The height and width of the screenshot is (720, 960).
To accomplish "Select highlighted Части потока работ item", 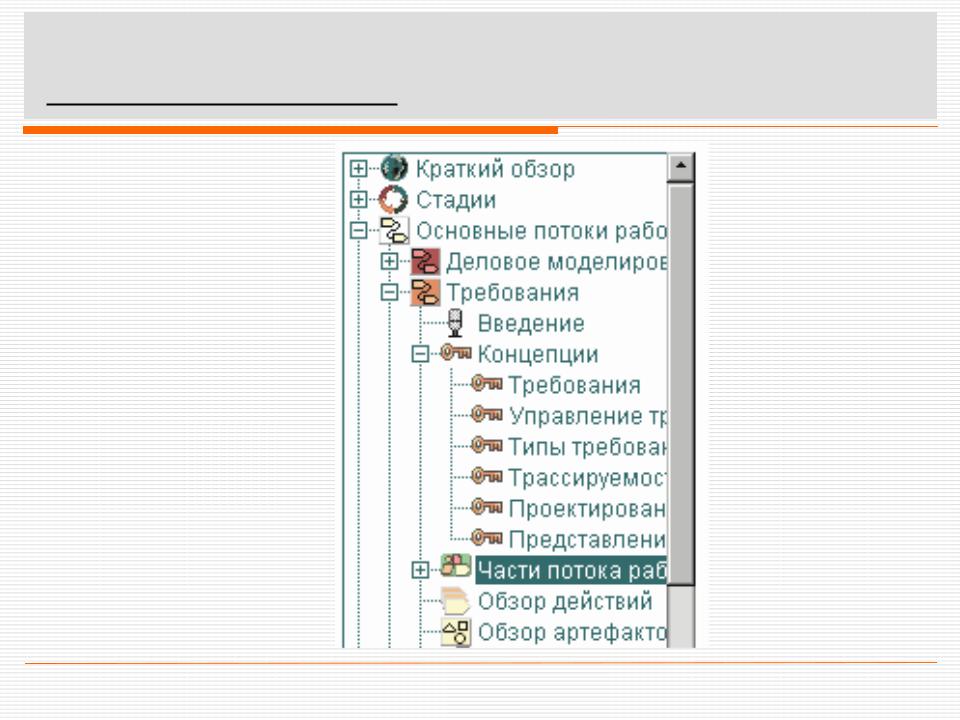I will 571,570.
